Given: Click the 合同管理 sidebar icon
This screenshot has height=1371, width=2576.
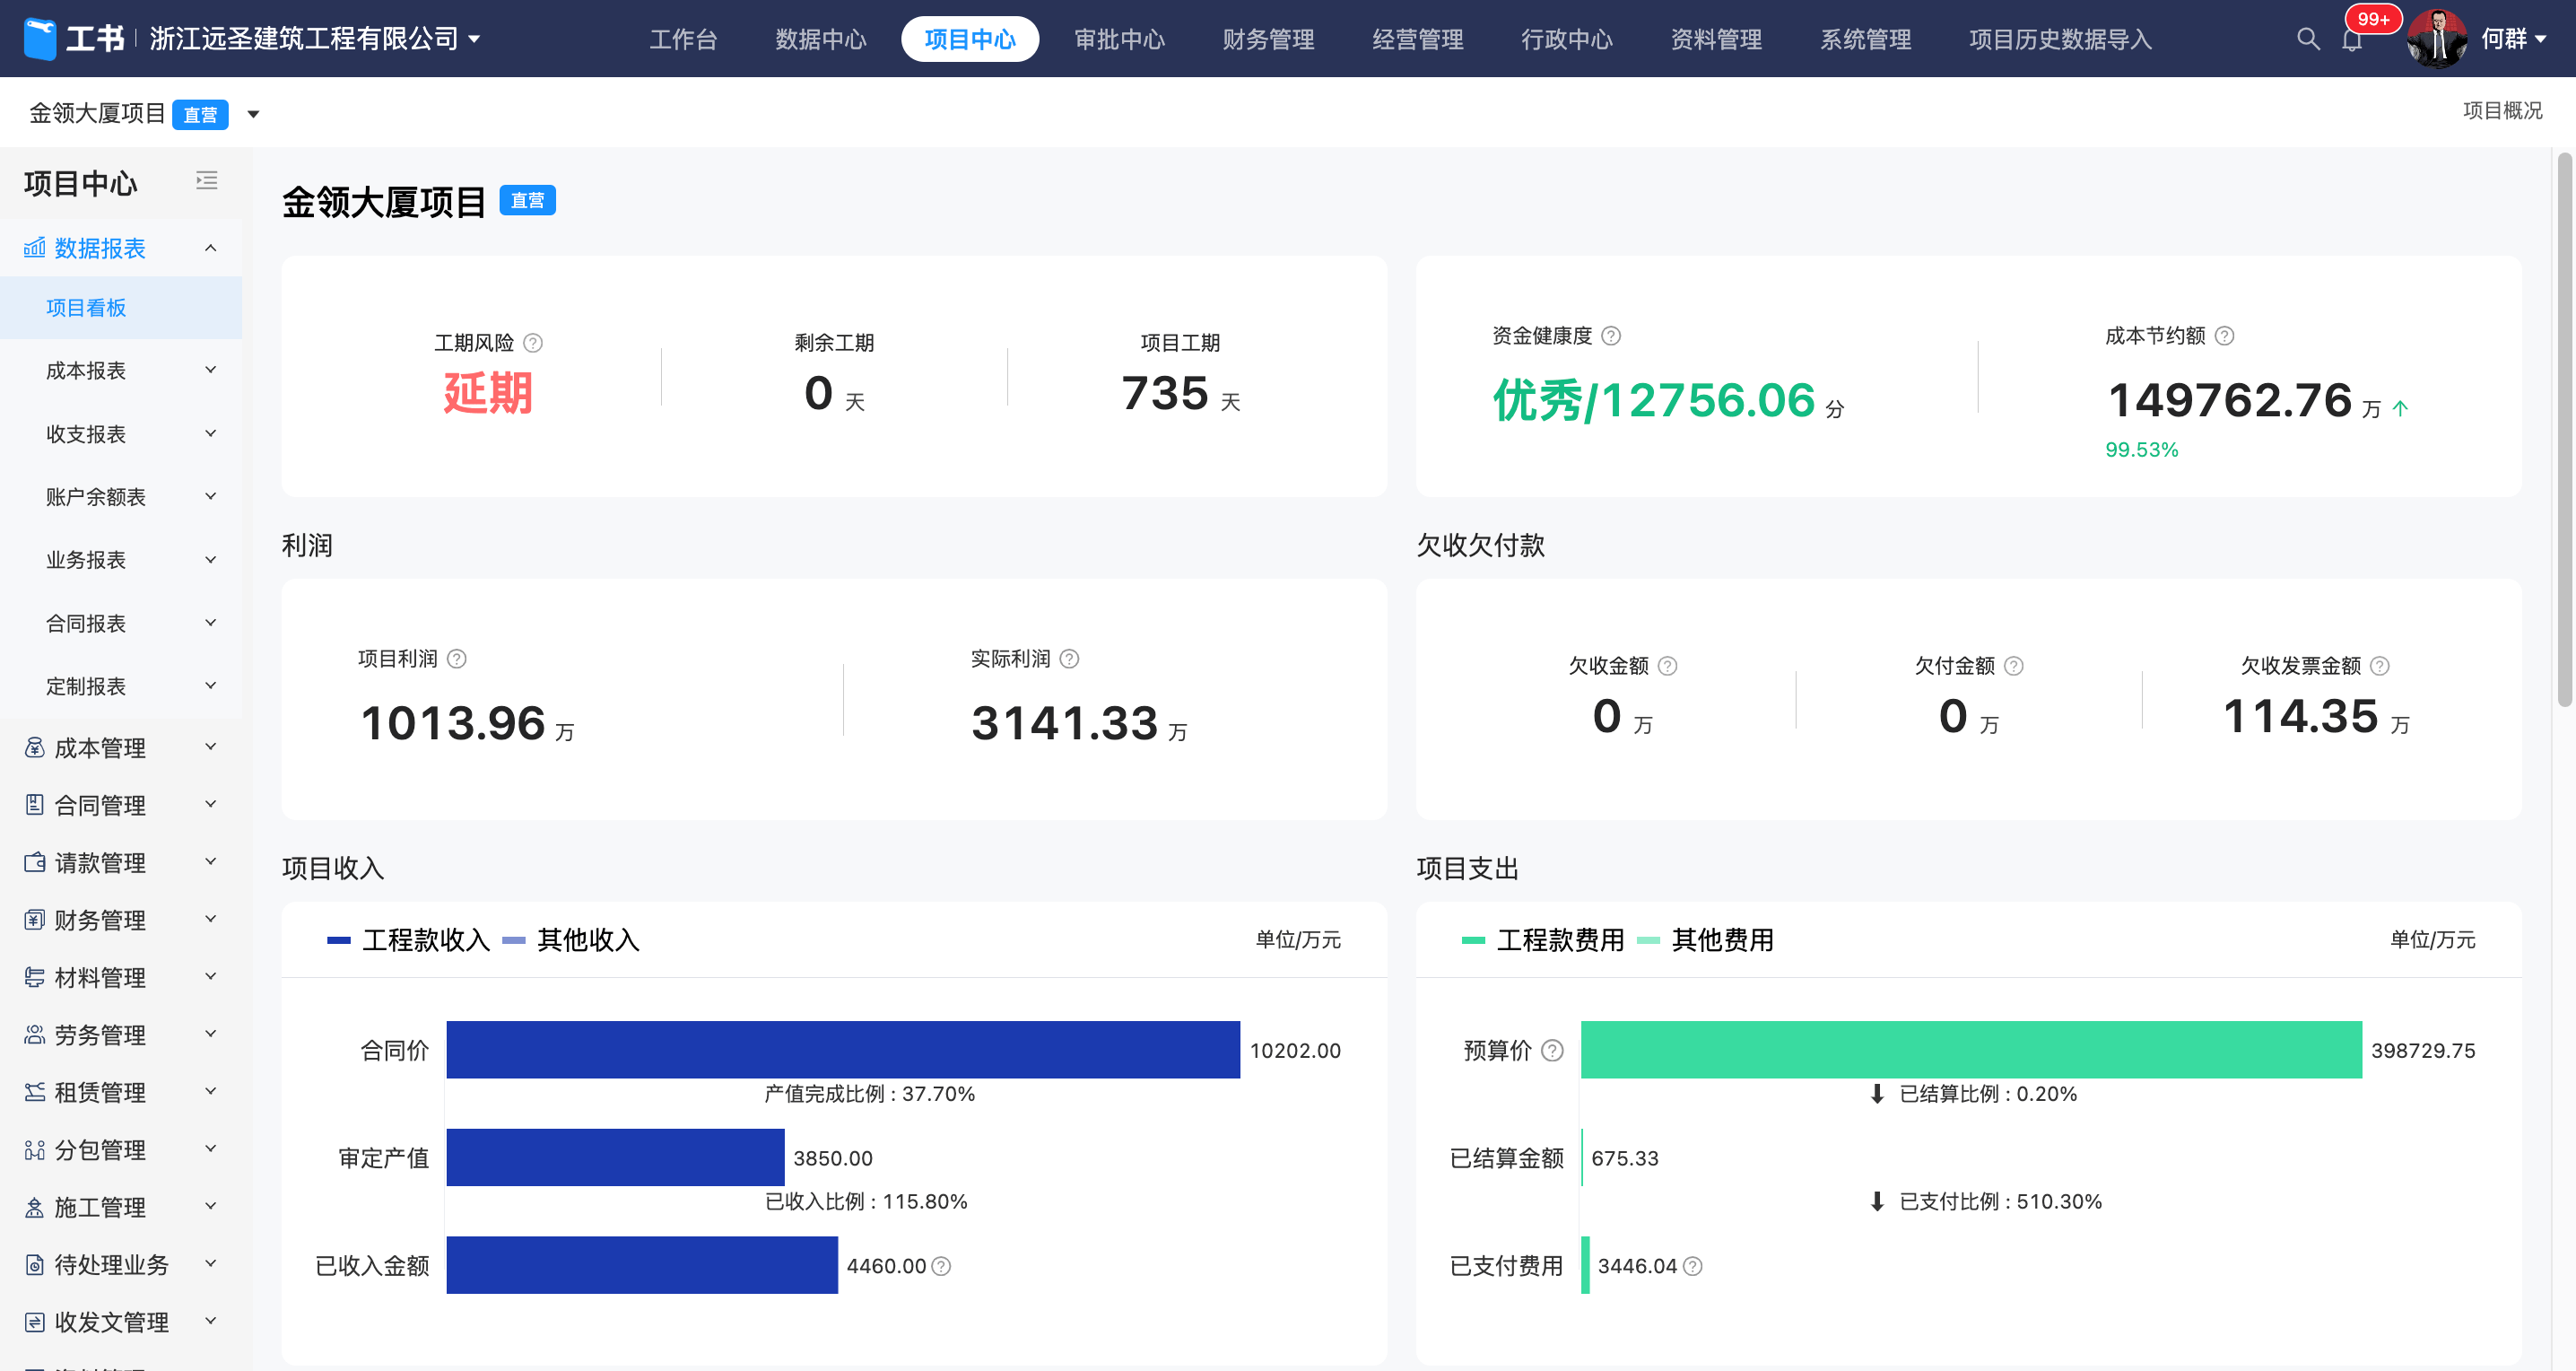Looking at the screenshot, I should click(x=34, y=804).
